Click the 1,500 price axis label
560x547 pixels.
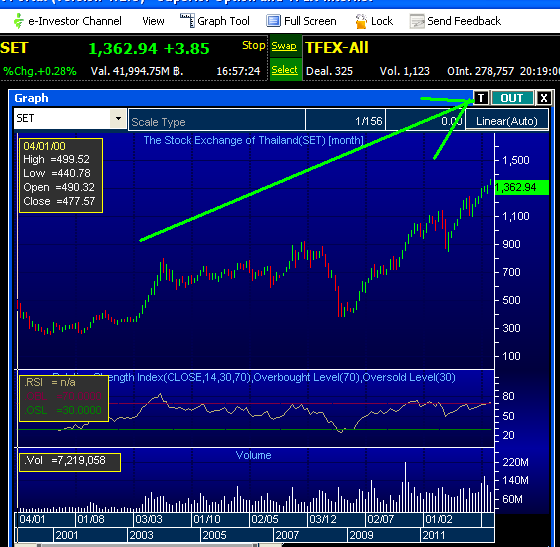tap(516, 160)
